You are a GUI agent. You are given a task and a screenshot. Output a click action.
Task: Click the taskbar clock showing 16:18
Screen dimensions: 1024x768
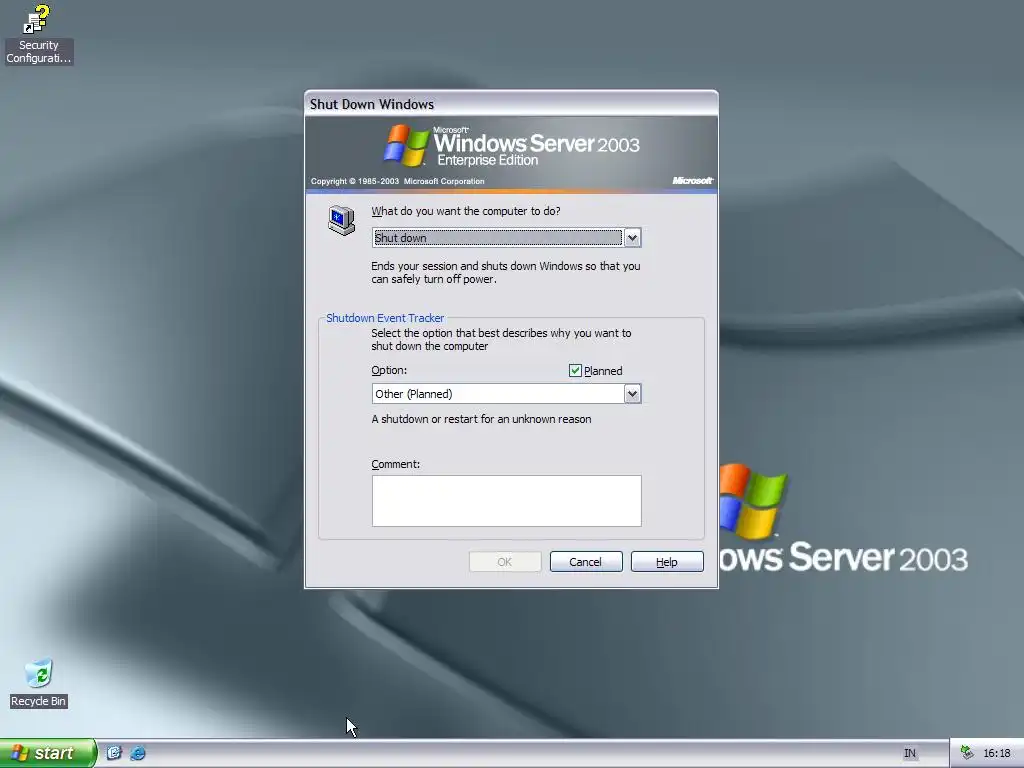click(997, 754)
